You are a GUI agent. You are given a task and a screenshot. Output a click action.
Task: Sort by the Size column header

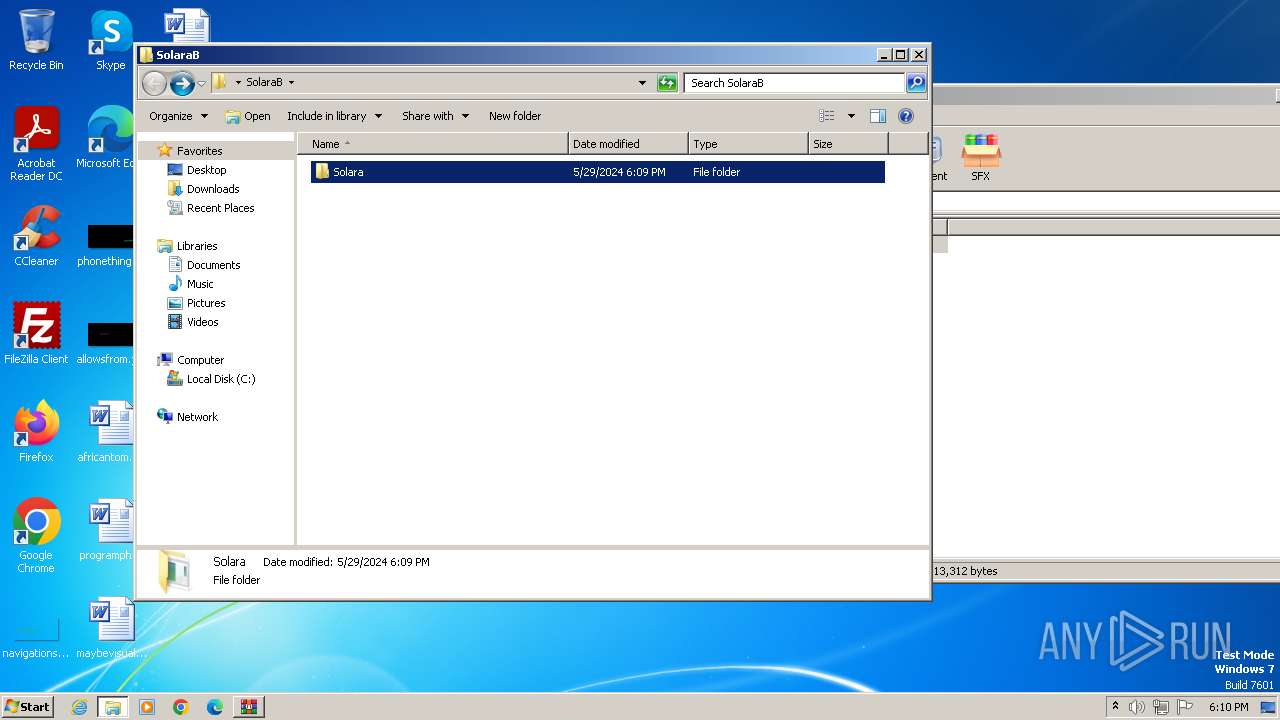pos(848,144)
